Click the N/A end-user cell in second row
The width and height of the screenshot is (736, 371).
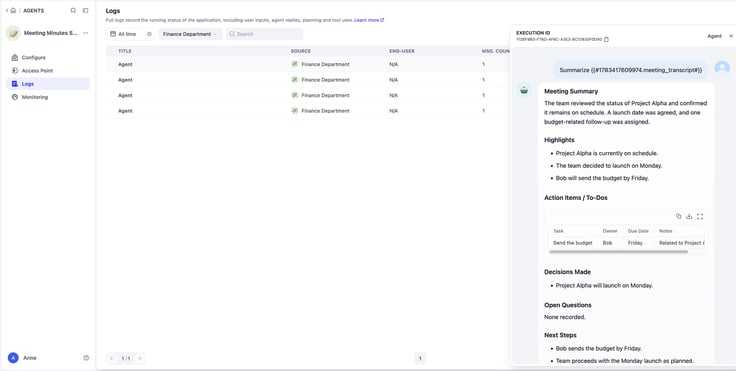point(393,80)
